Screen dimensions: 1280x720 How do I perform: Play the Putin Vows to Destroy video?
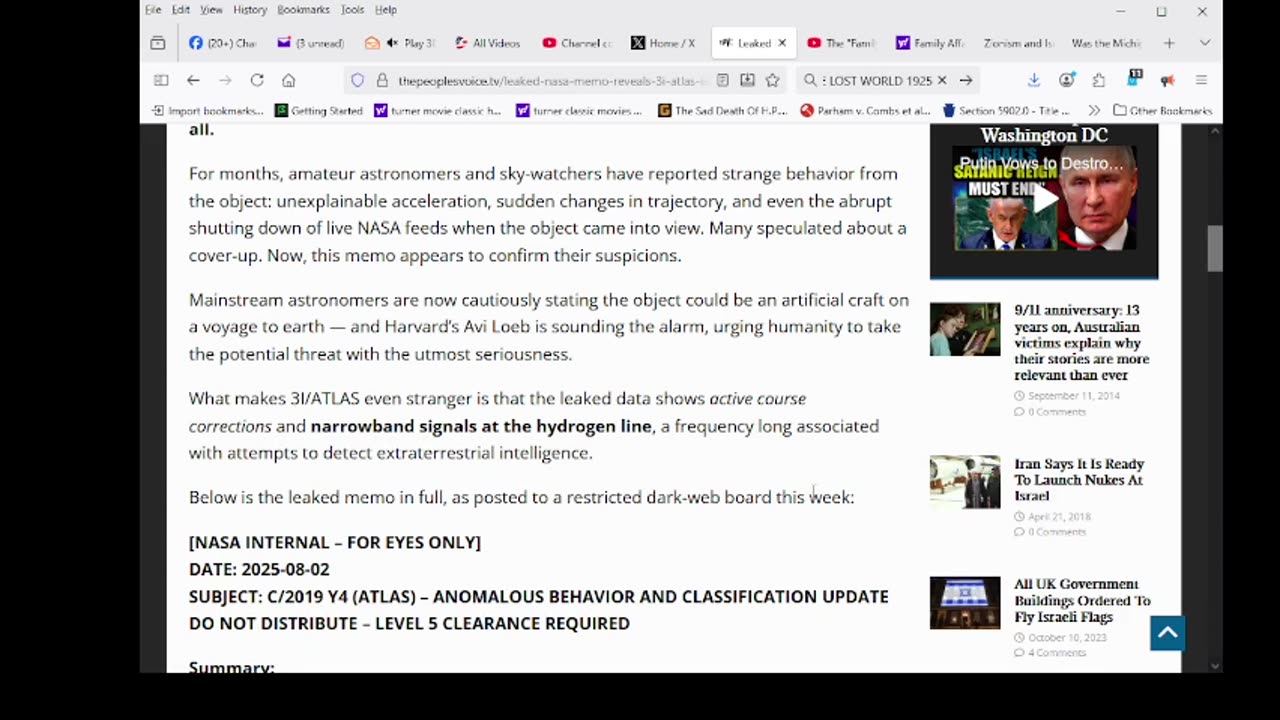(1044, 200)
